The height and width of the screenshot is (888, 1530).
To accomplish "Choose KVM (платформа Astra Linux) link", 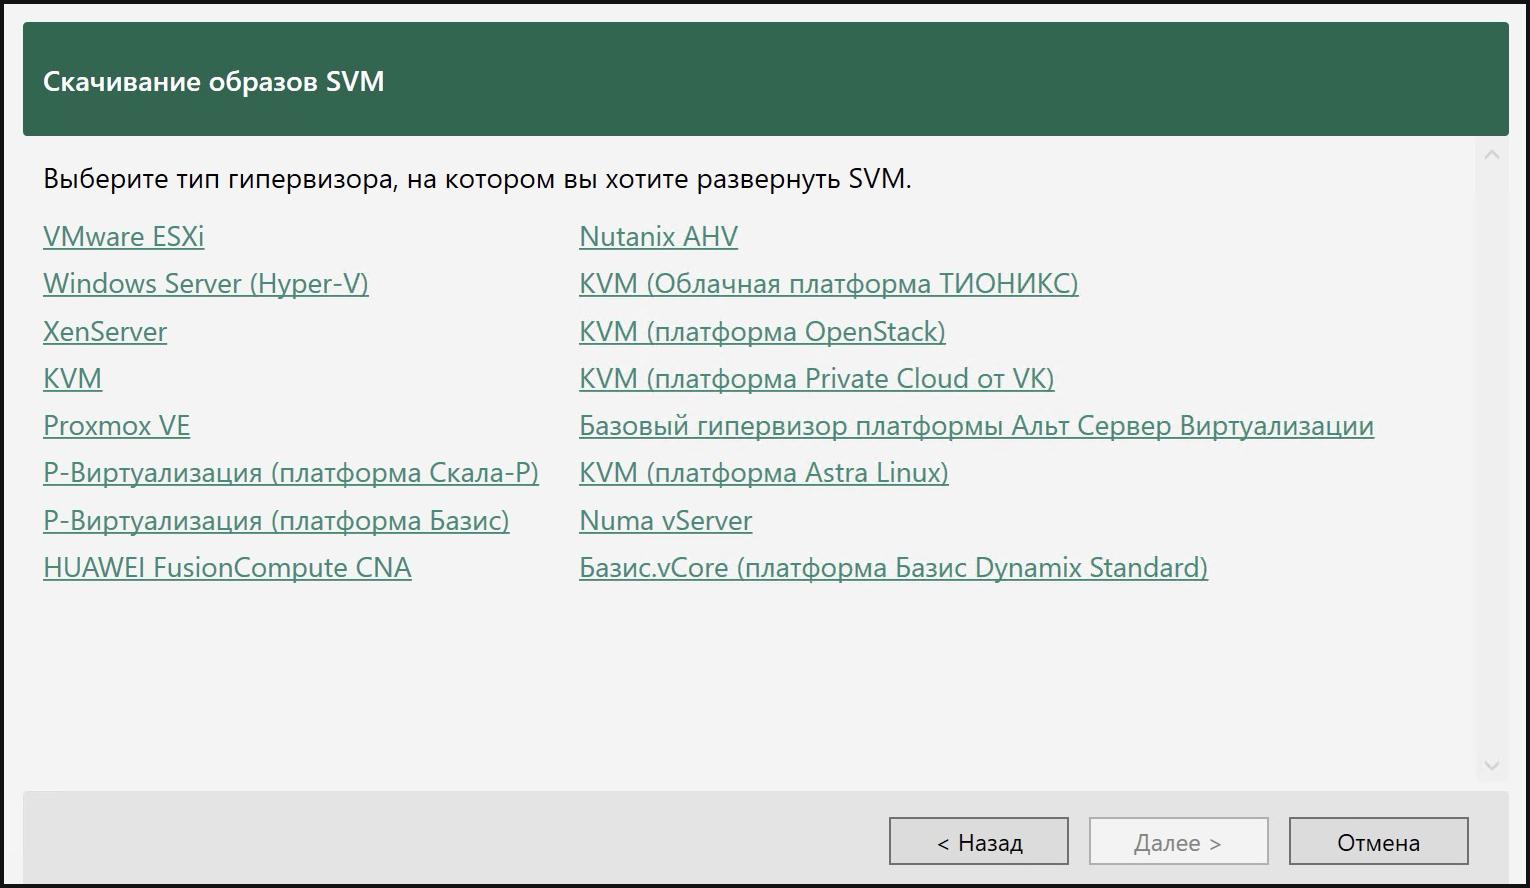I will [x=764, y=473].
